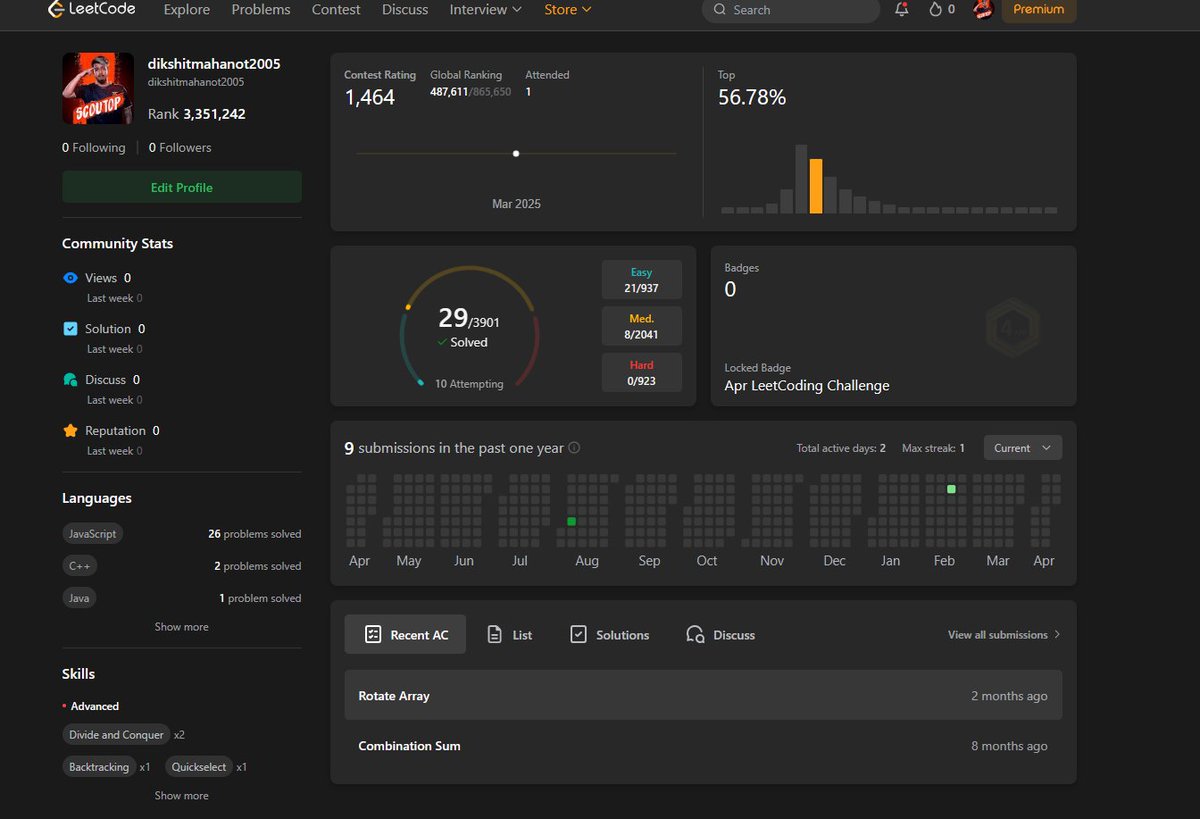
Task: Click the JavaScript language tag
Action: (92, 534)
